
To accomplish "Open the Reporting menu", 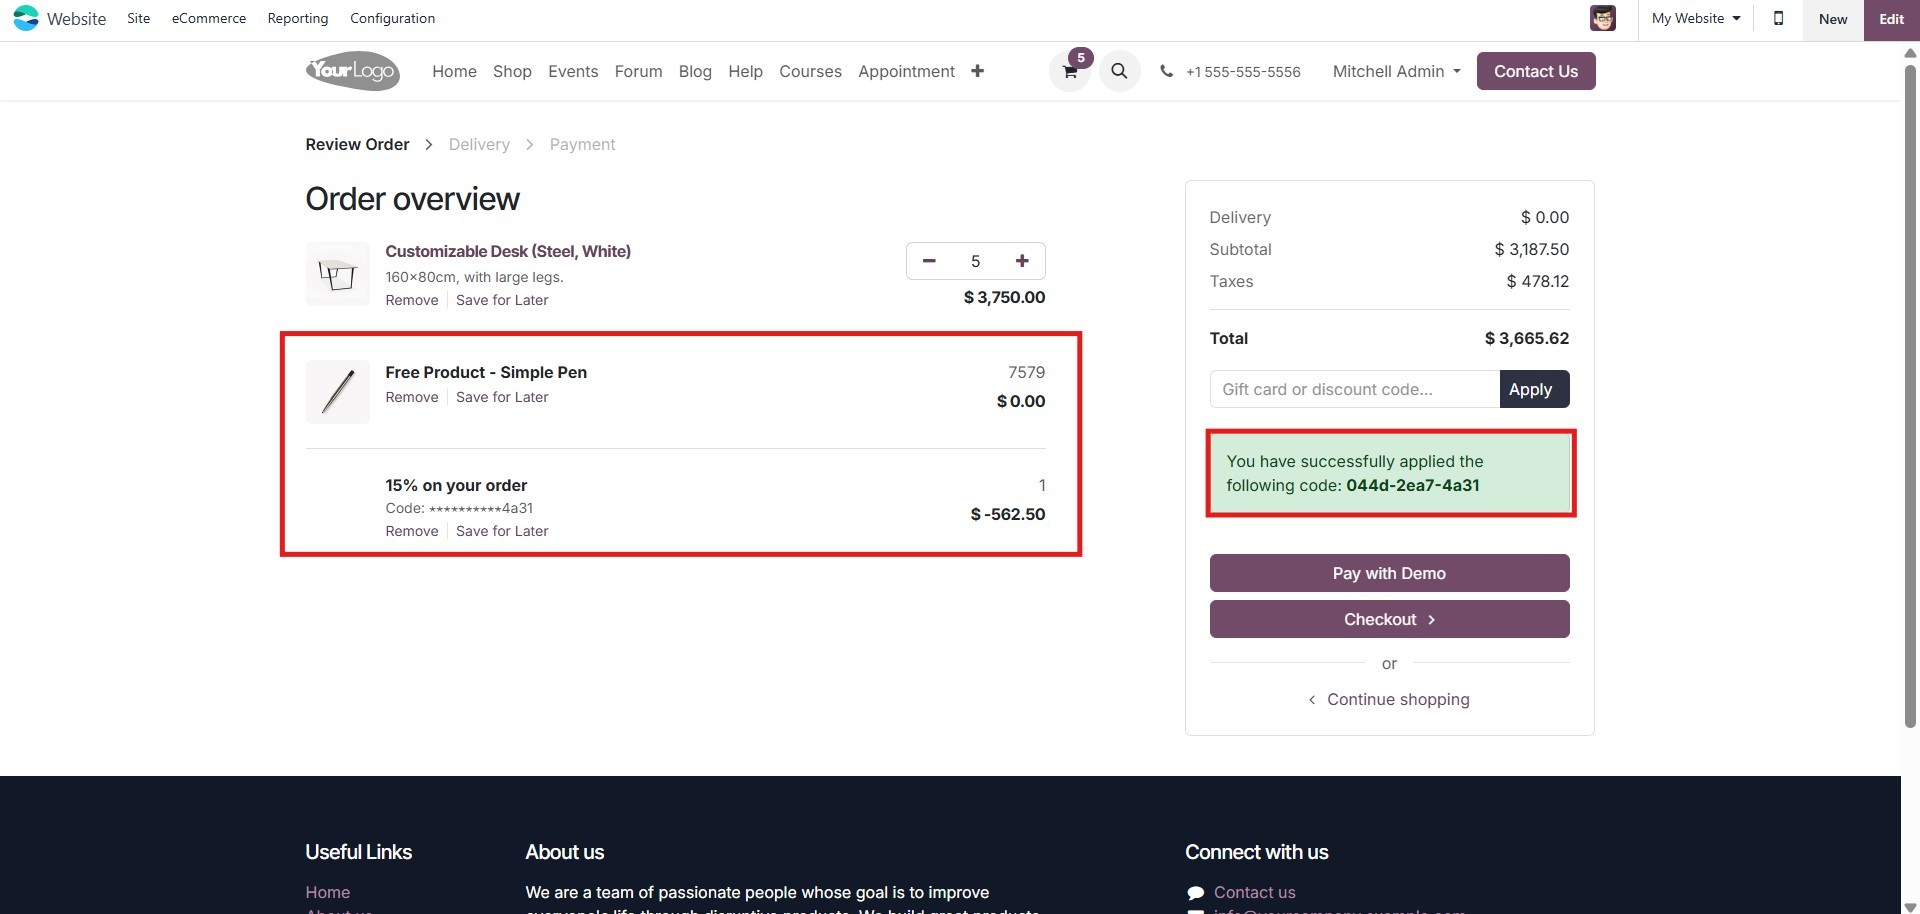I will click(297, 19).
